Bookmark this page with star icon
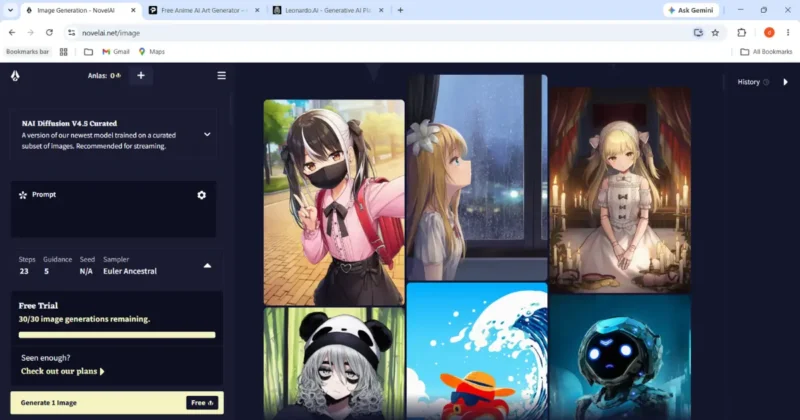The height and width of the screenshot is (420, 800). (x=715, y=33)
